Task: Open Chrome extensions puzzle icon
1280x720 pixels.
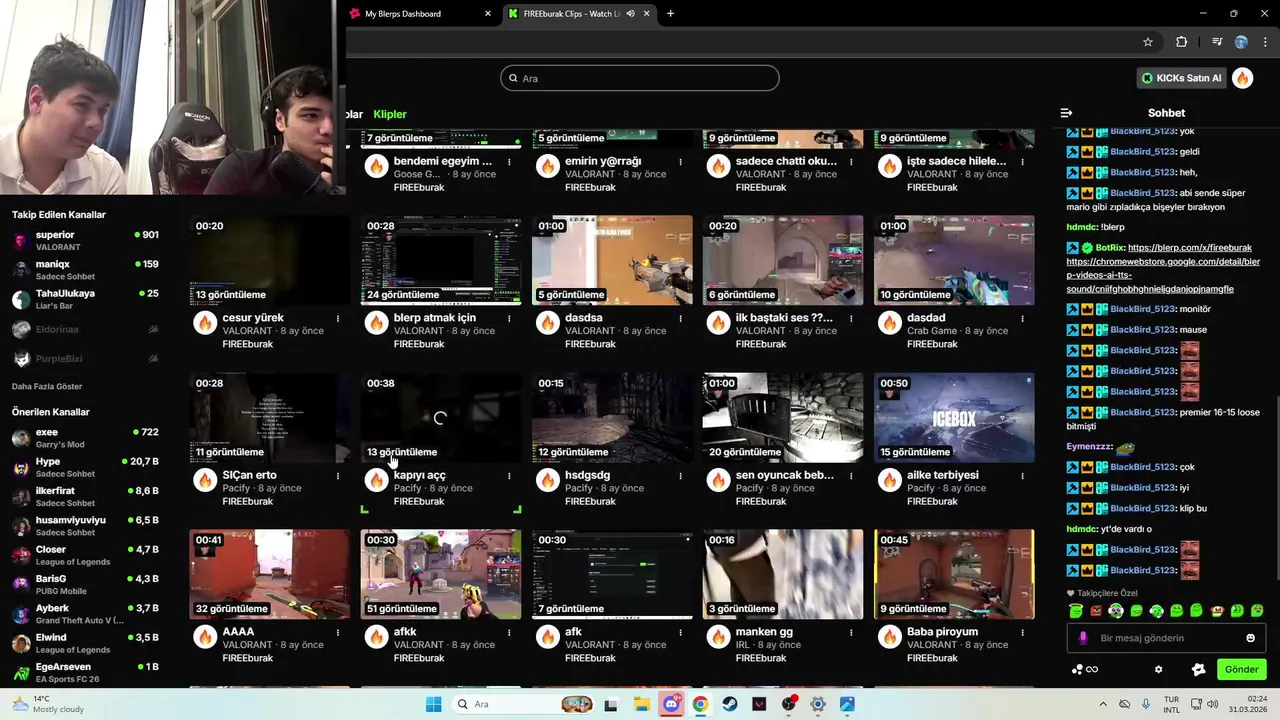Action: [x=1182, y=42]
